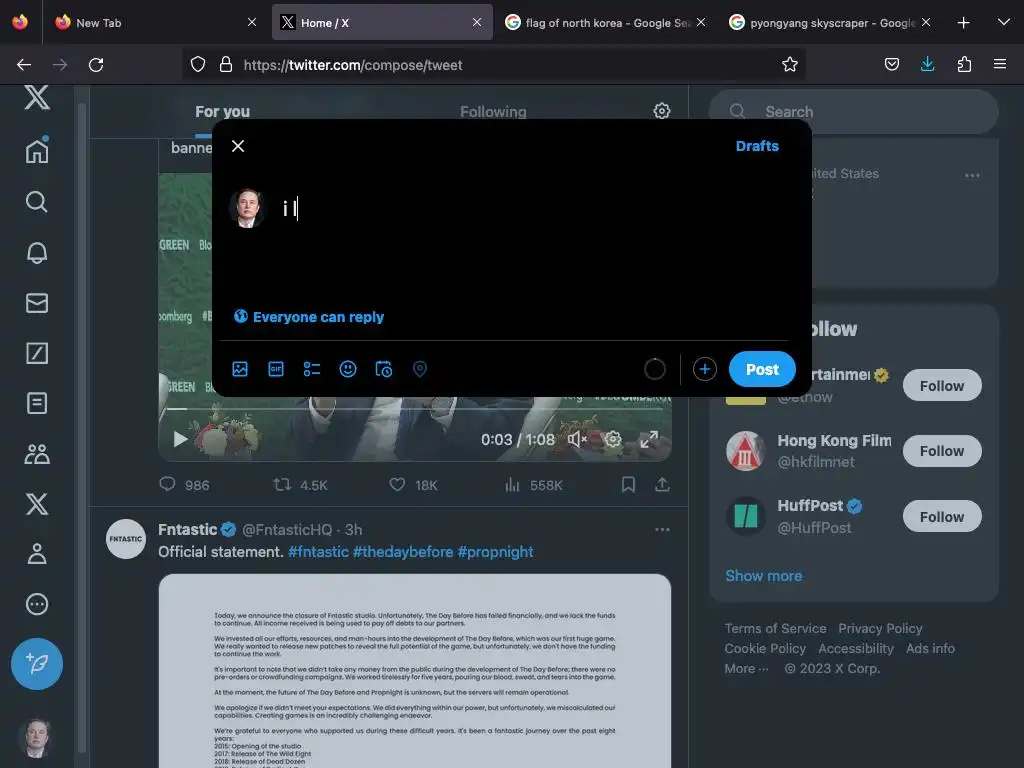The image size is (1024, 768).
Task: Switch to For you tab
Action: click(222, 112)
